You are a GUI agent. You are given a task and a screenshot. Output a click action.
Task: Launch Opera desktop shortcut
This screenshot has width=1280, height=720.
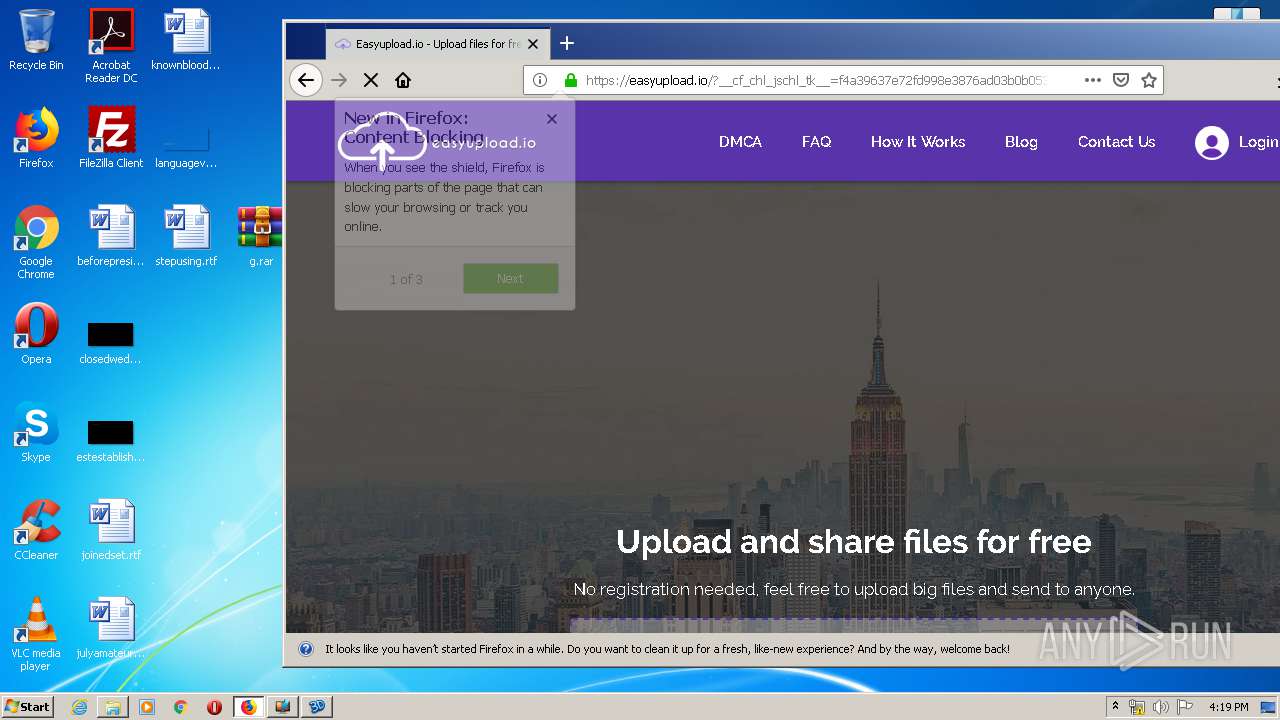(x=36, y=334)
